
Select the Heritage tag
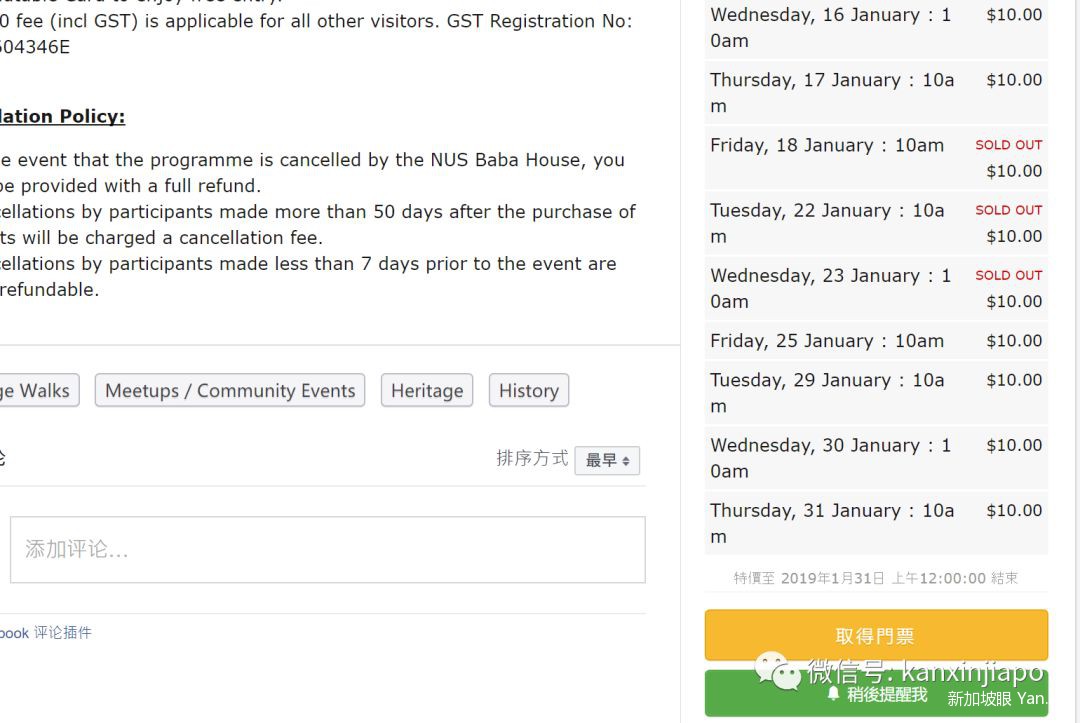427,391
